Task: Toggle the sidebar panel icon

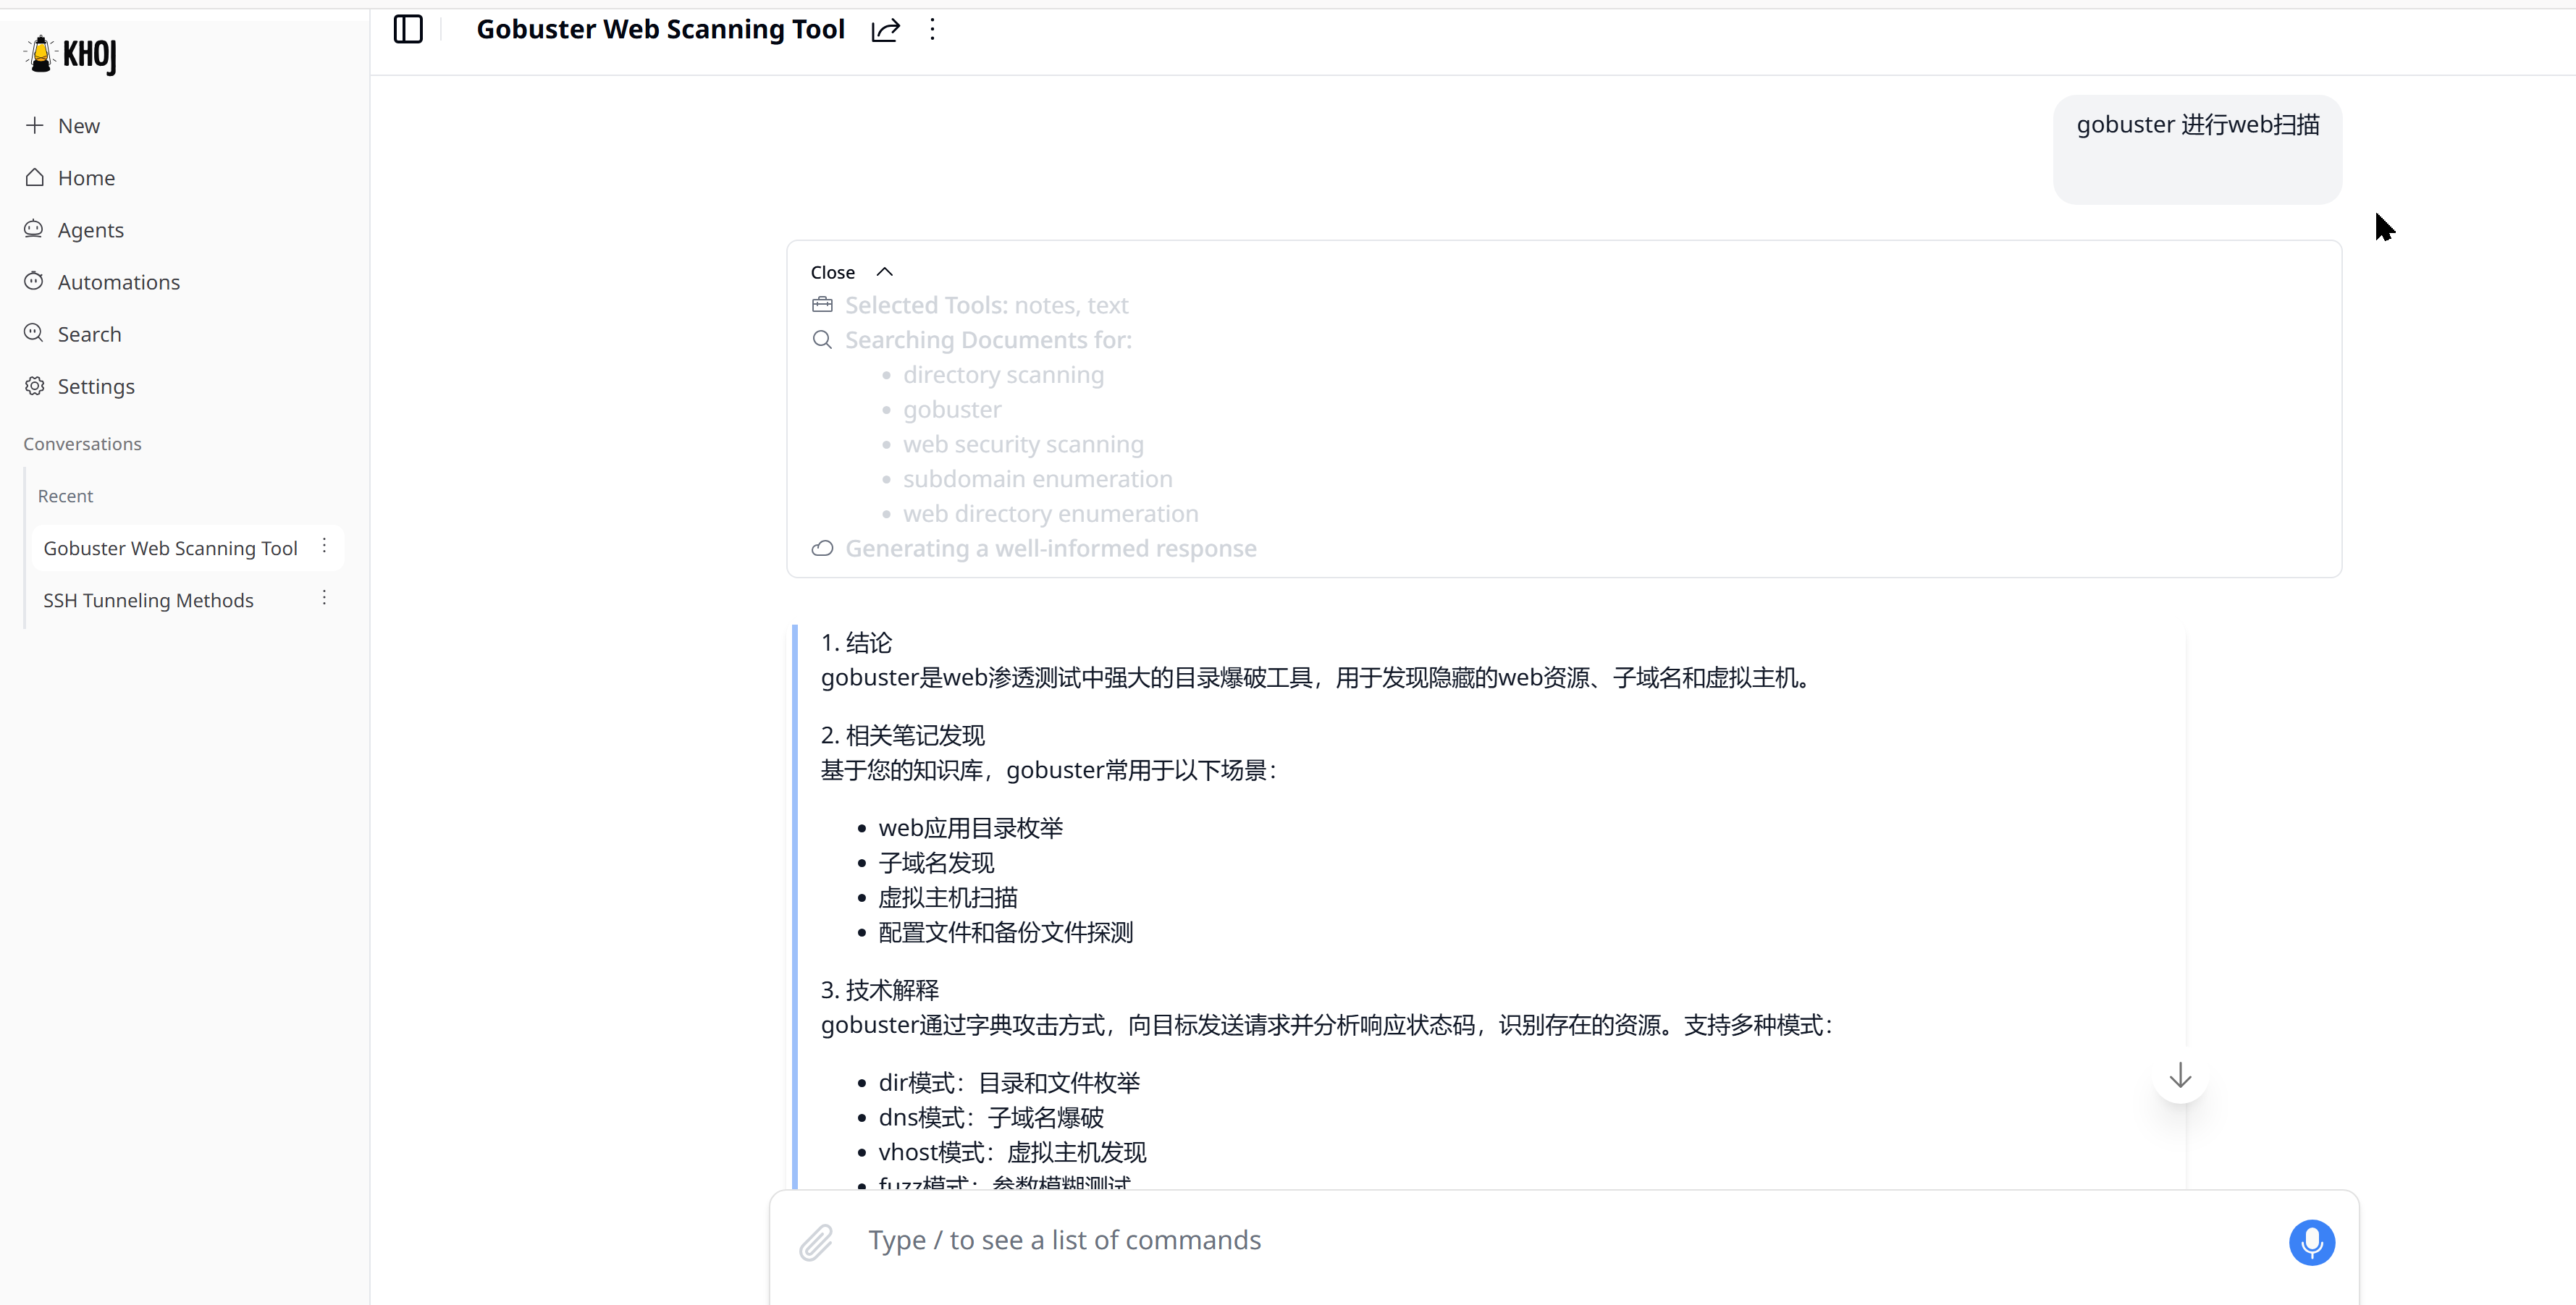Action: tap(408, 29)
